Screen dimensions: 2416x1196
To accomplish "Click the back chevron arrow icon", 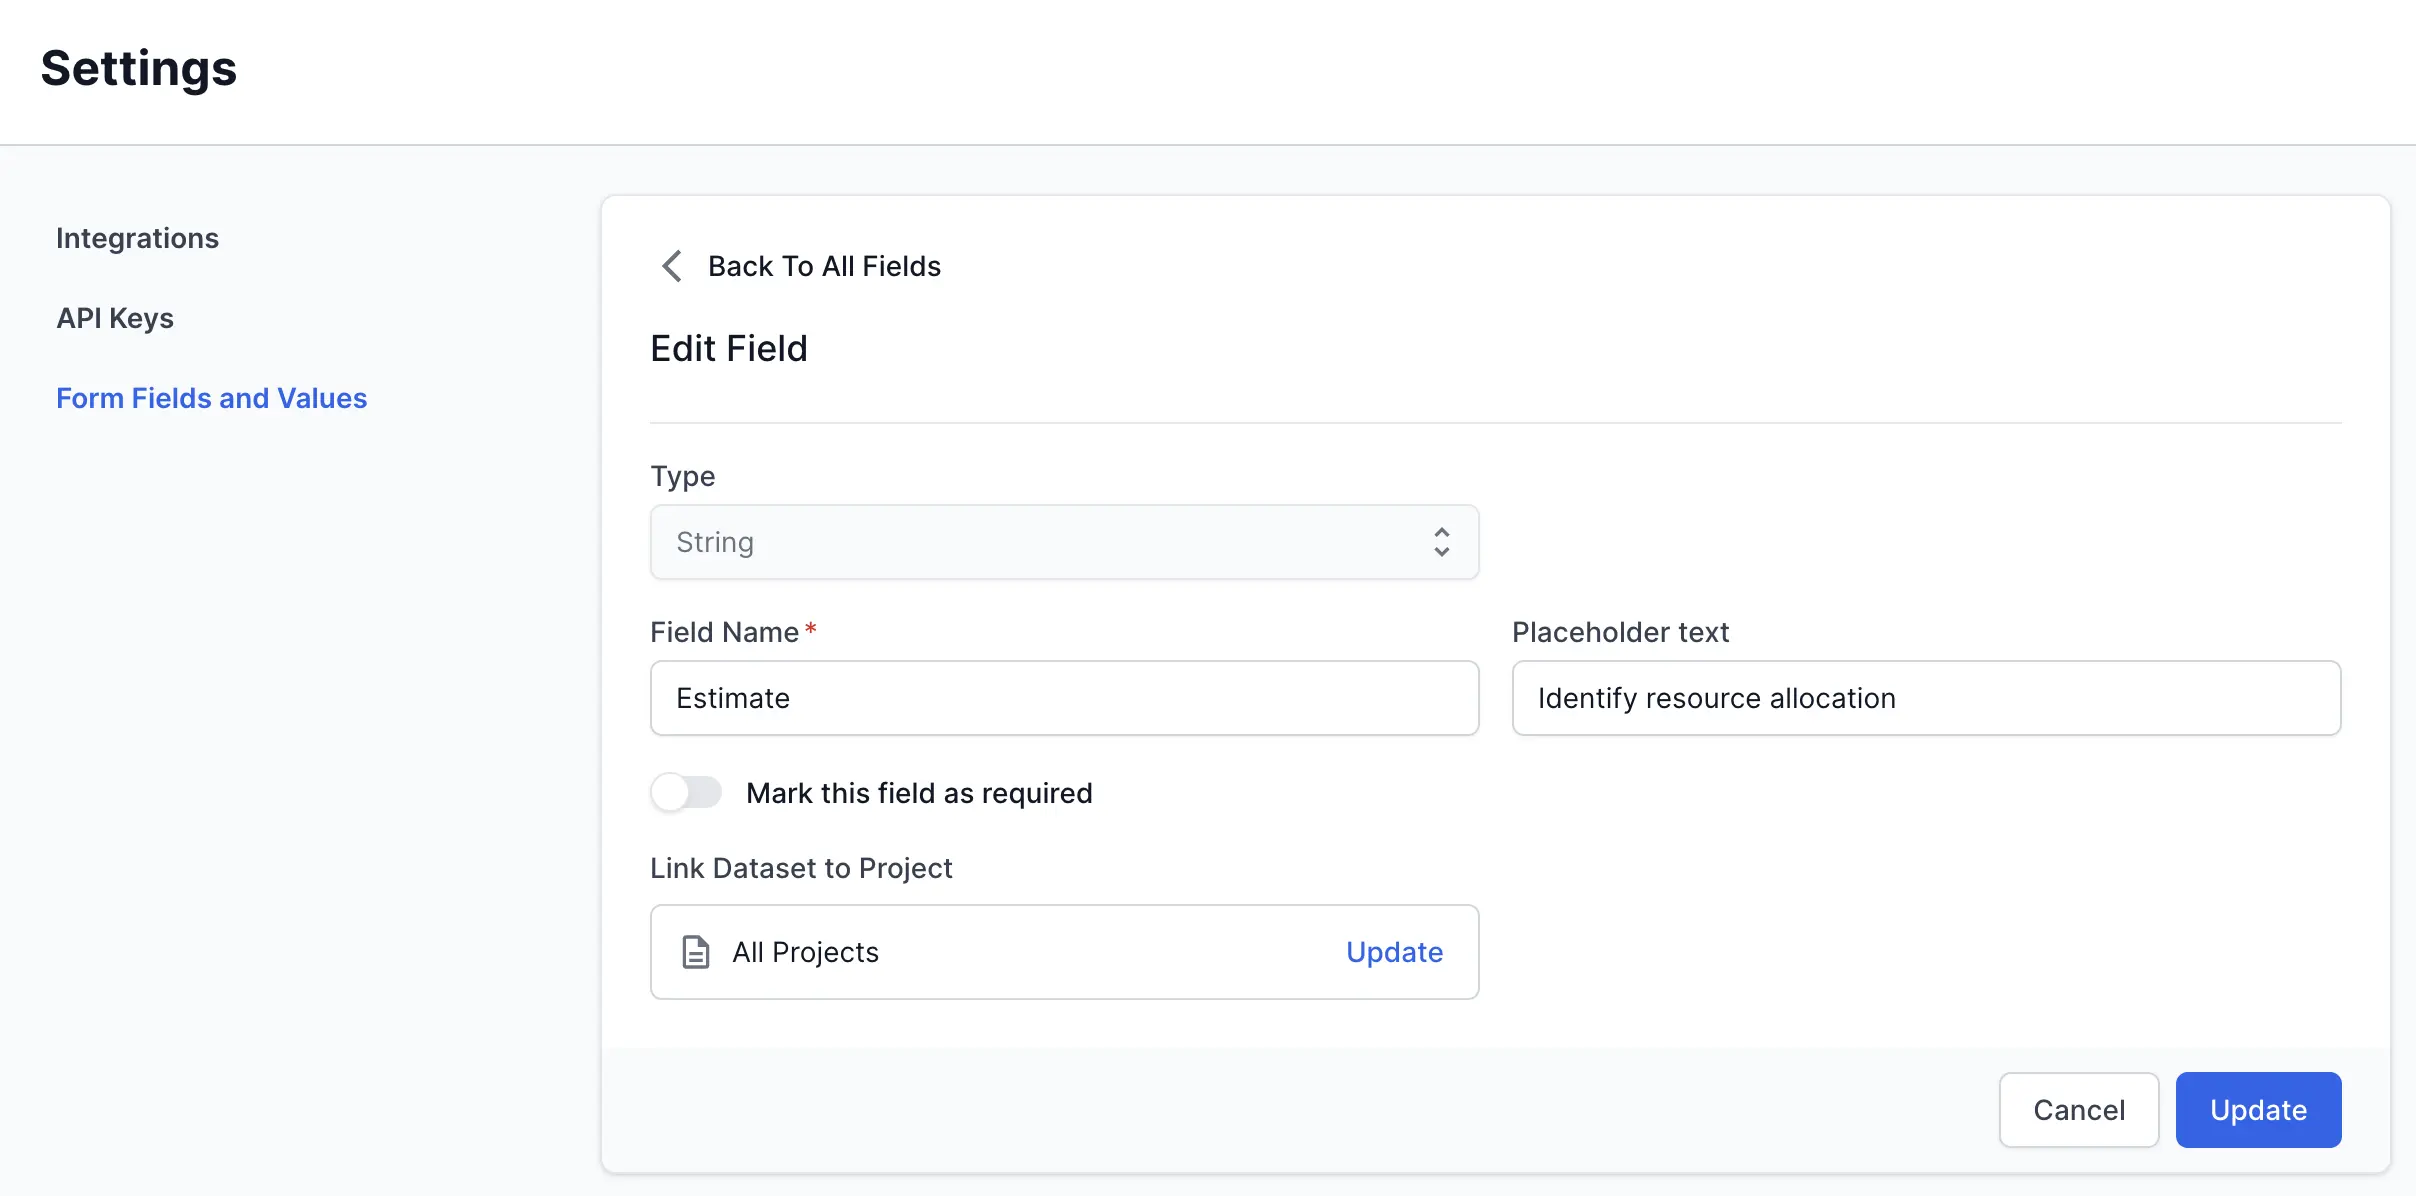I will (x=672, y=266).
